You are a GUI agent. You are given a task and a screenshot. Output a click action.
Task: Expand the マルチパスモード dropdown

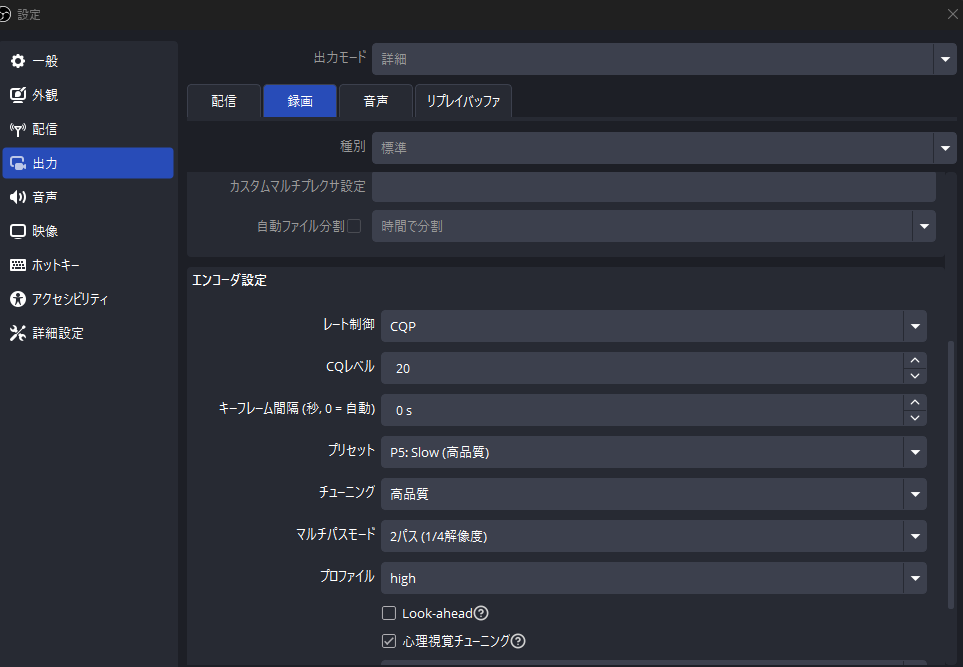(914, 536)
